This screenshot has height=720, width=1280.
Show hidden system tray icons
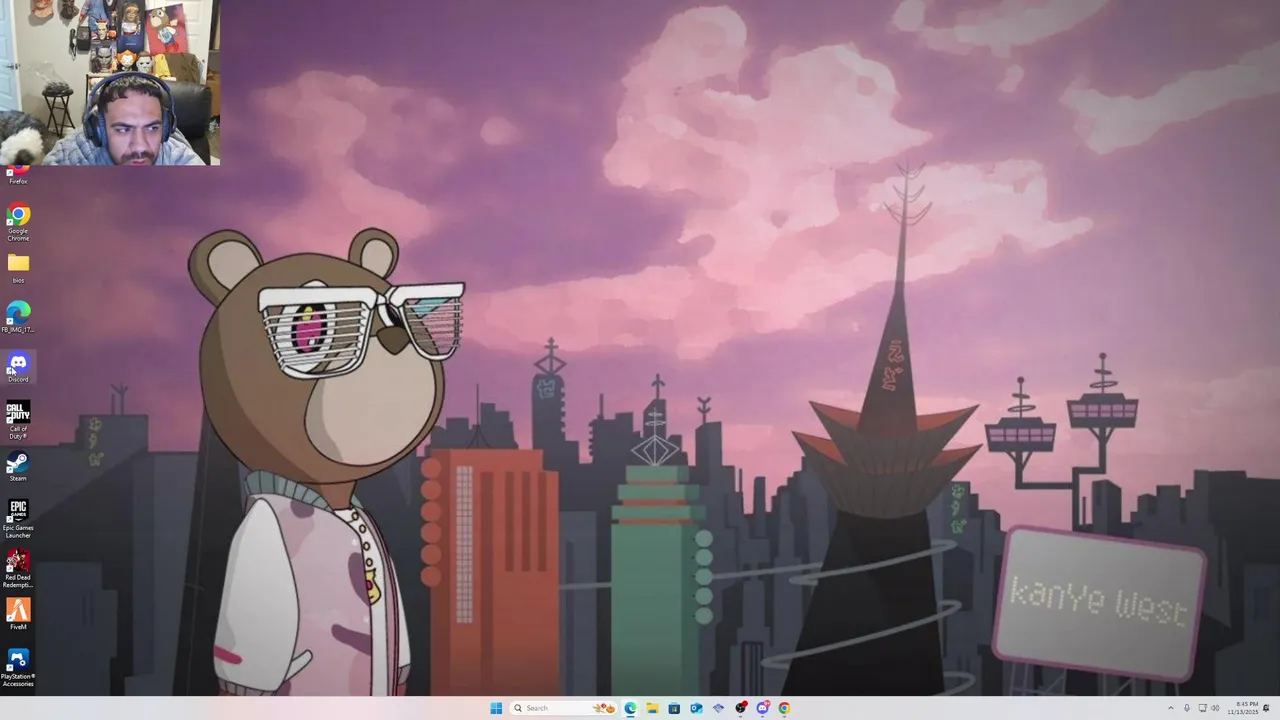[x=1171, y=708]
